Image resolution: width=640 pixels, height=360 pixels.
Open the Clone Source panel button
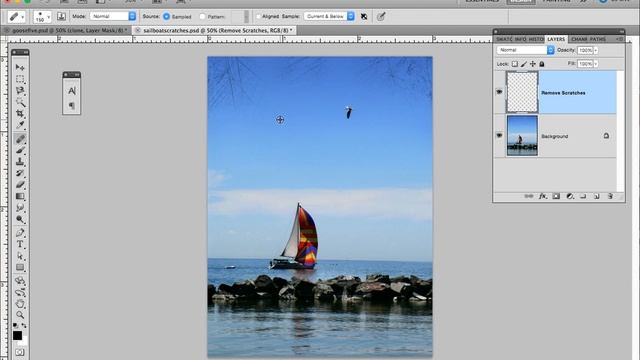pos(61,16)
